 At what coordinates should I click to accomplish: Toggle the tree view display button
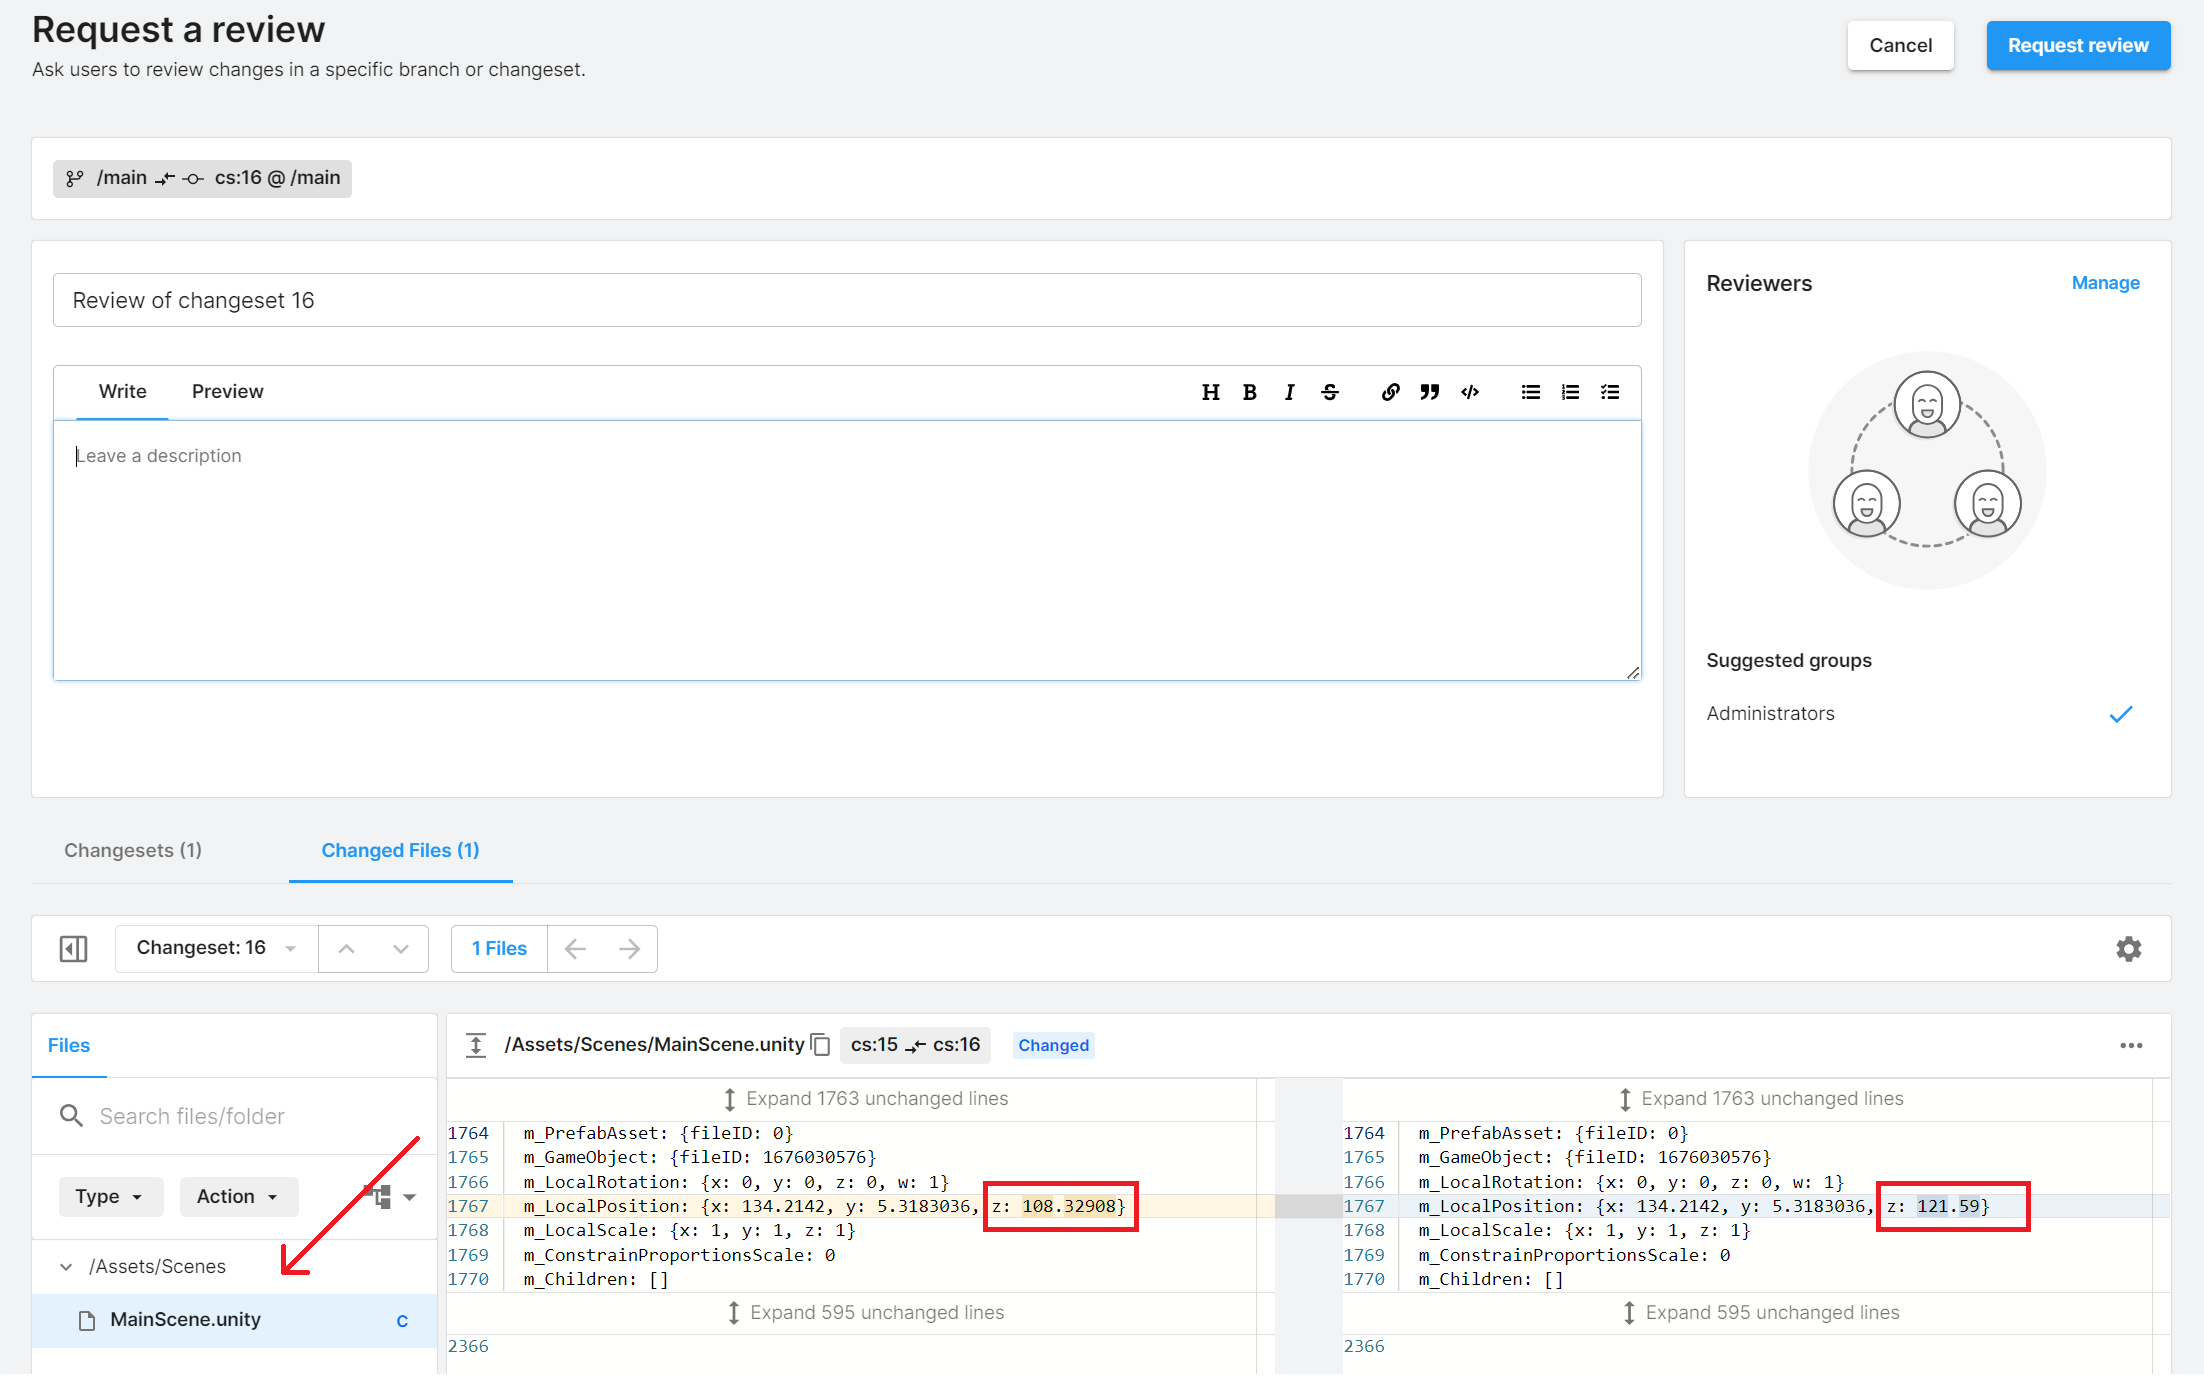[380, 1196]
